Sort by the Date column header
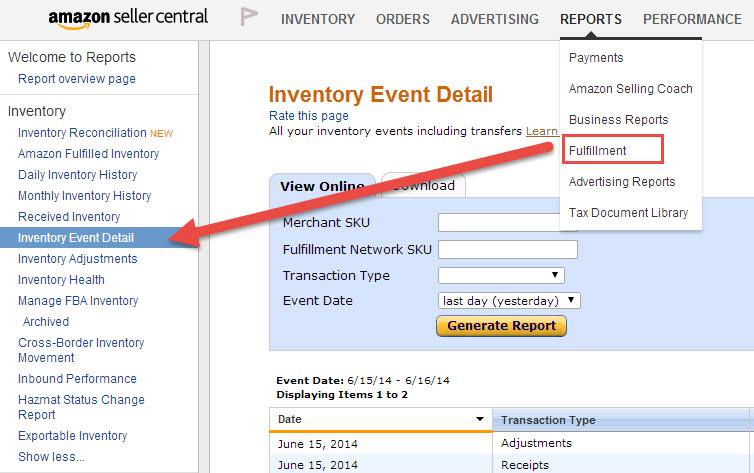This screenshot has height=473, width=754. [x=380, y=419]
